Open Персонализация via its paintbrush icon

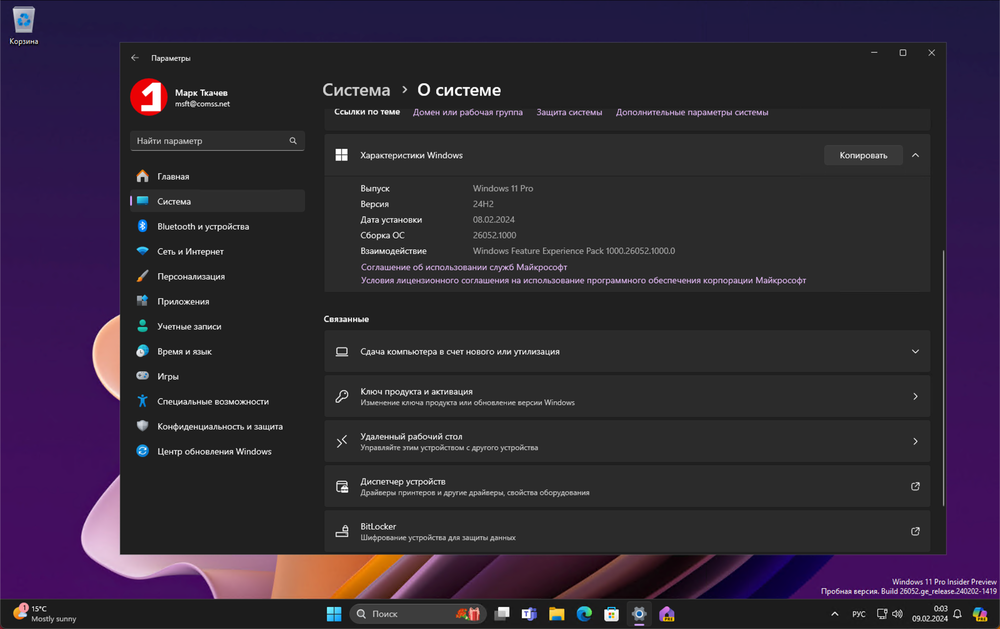(x=142, y=276)
